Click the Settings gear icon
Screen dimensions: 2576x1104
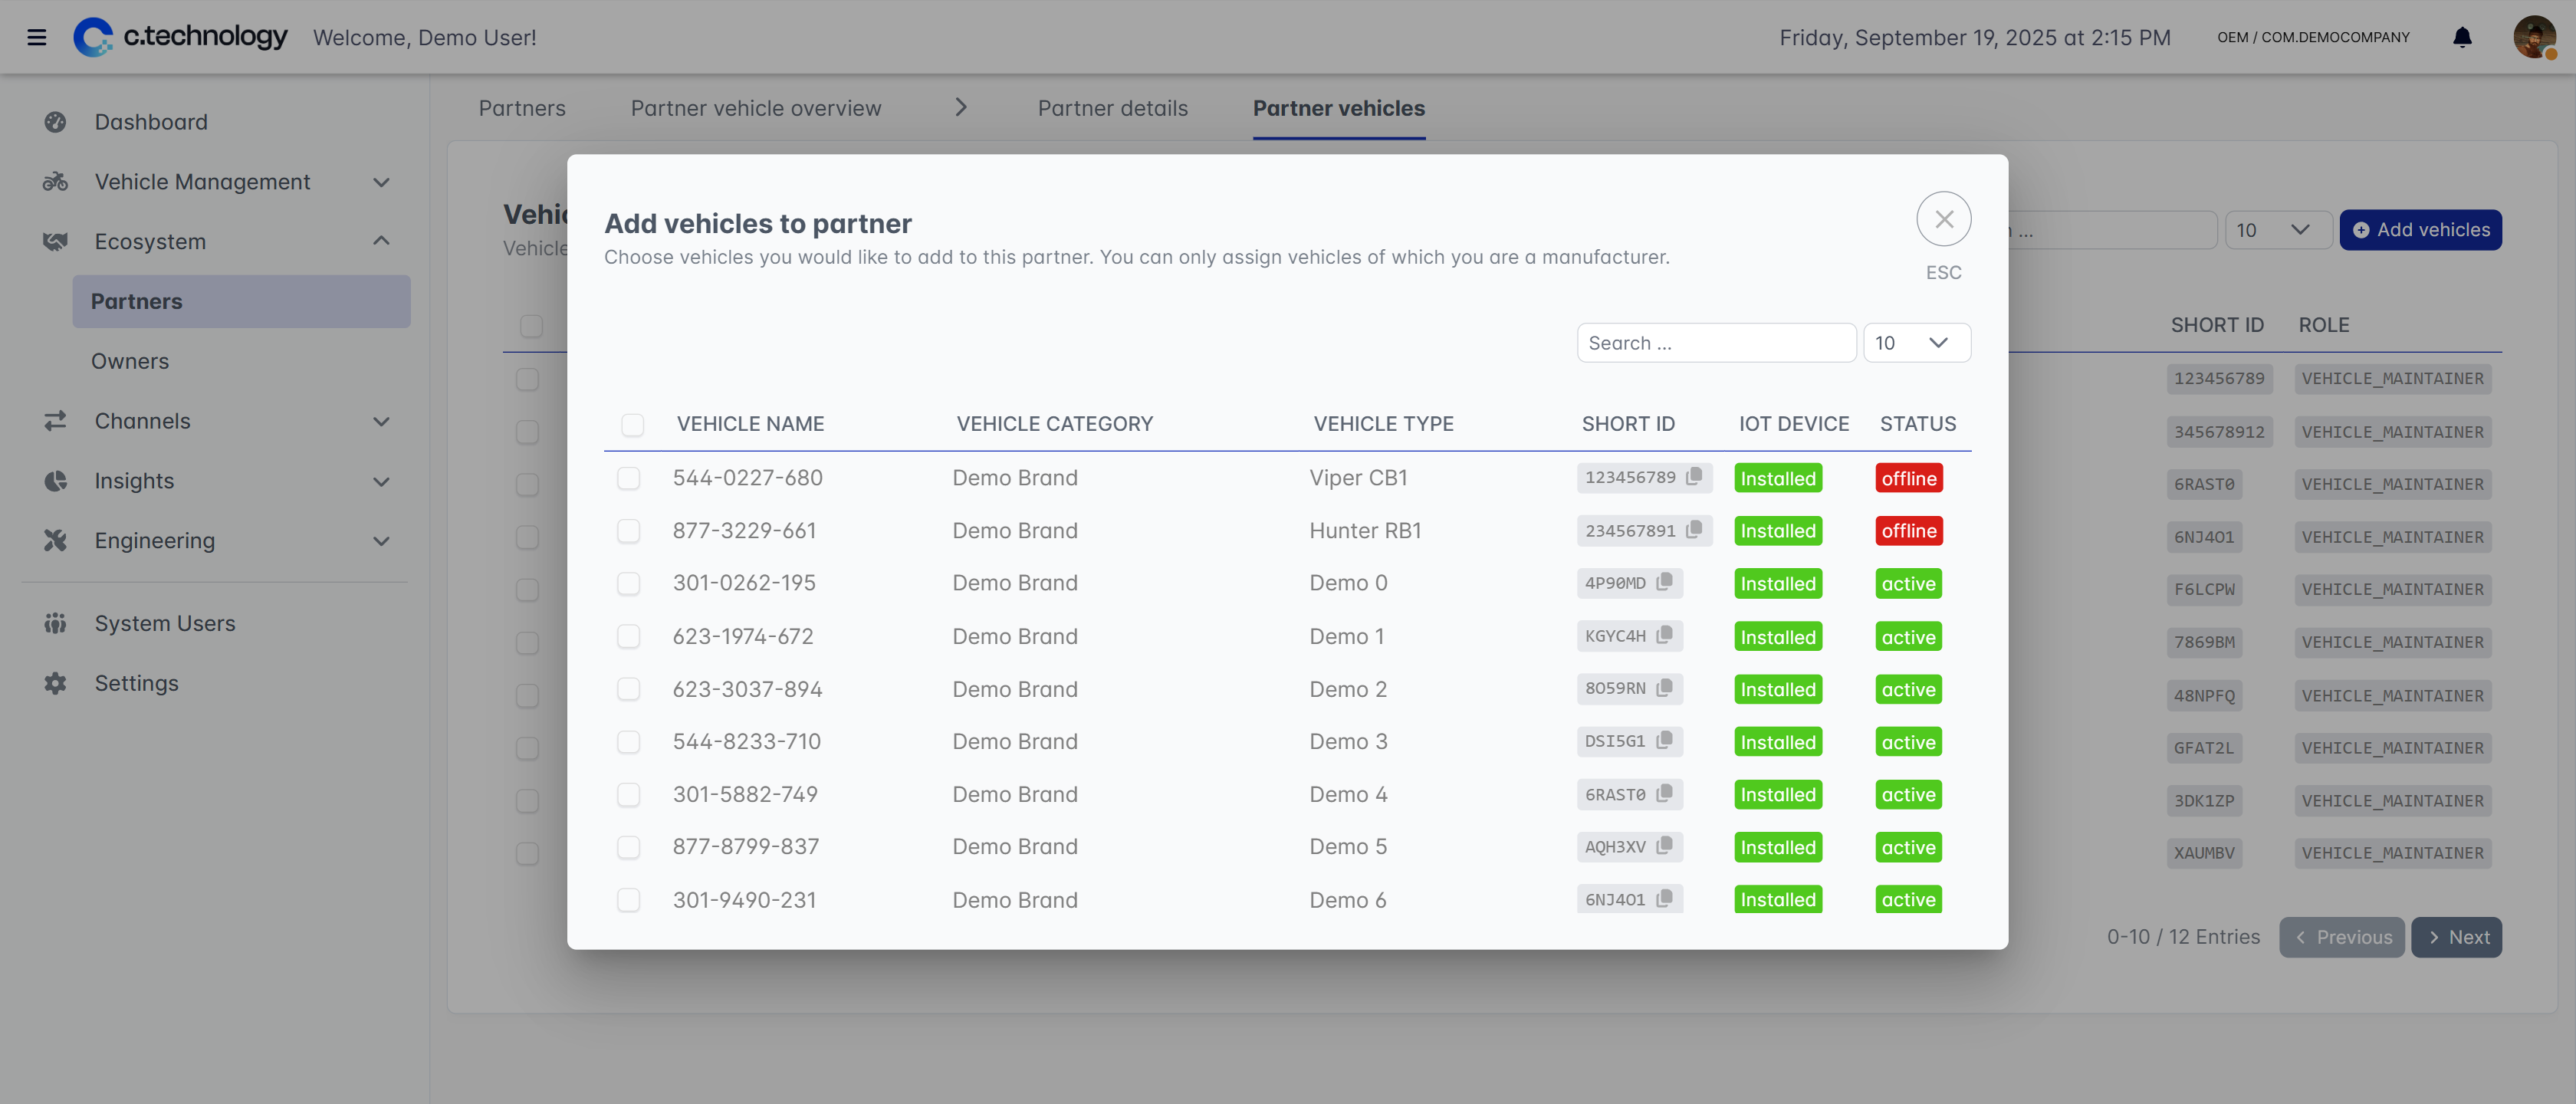click(55, 683)
